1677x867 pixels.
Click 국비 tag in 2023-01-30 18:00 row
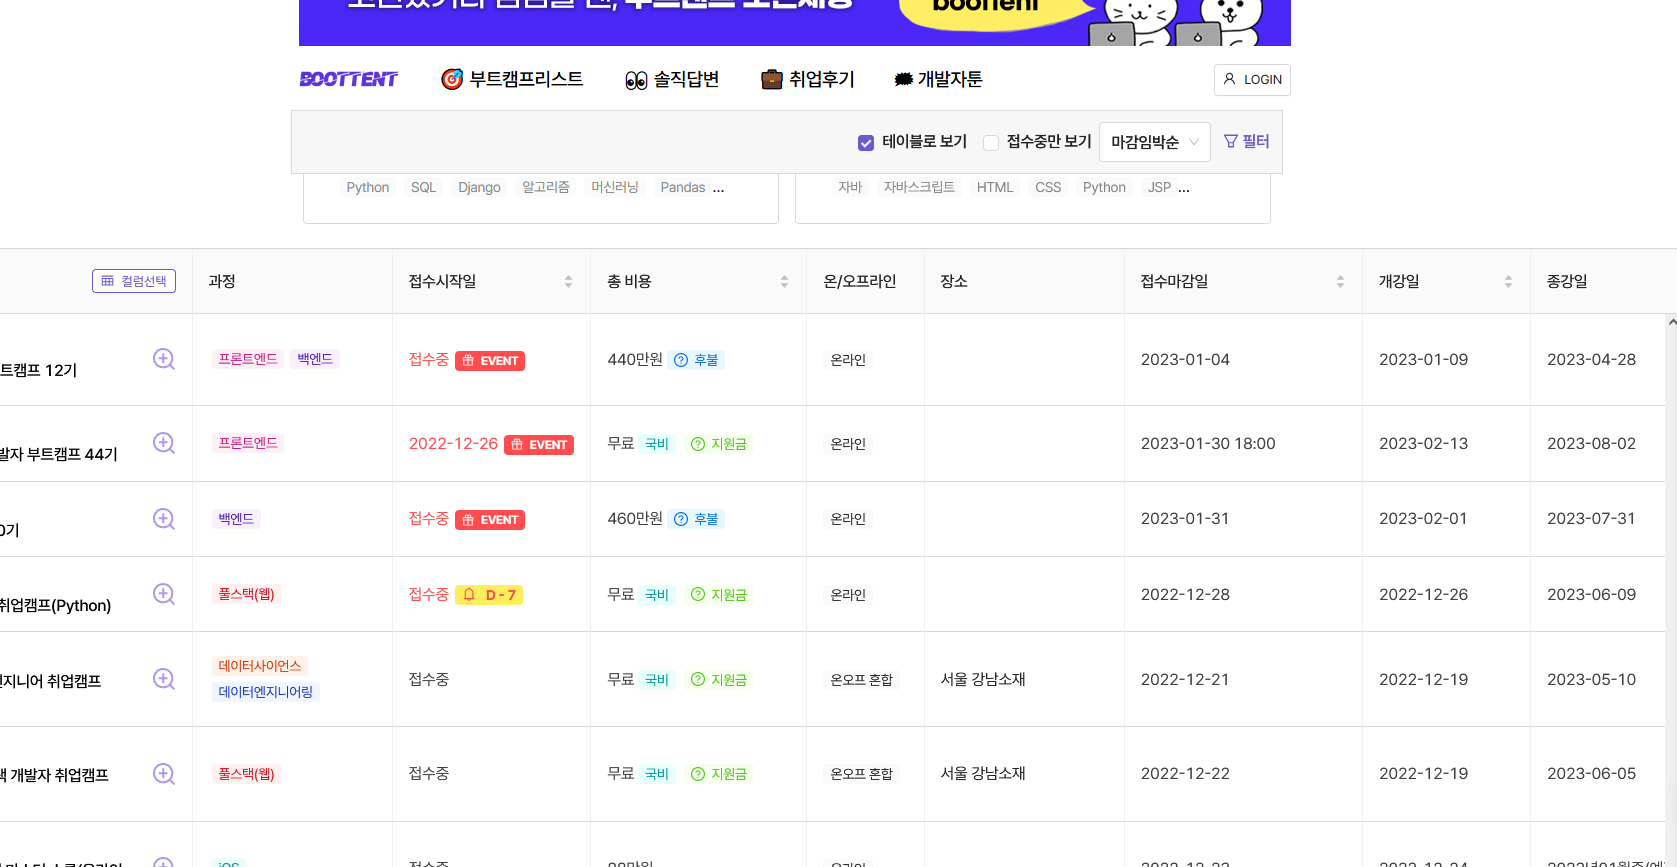click(x=657, y=444)
